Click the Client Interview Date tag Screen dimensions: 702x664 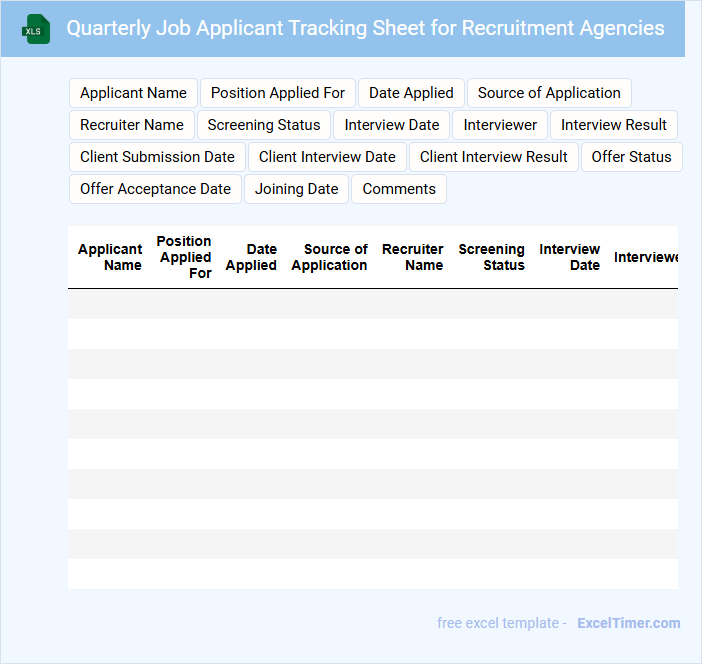(327, 157)
